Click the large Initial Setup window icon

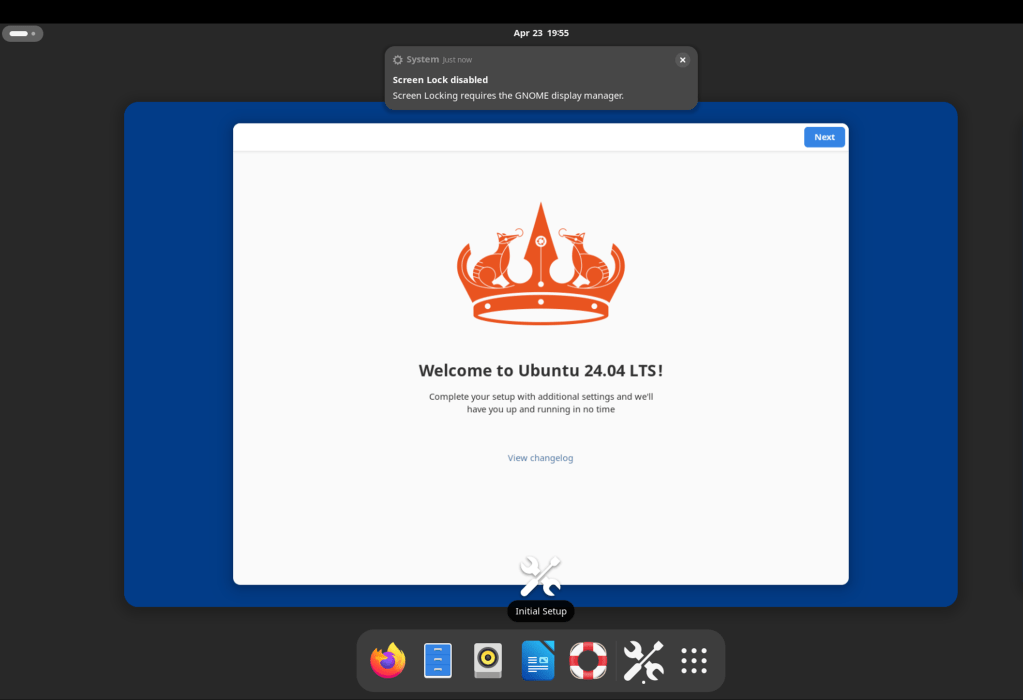[540, 576]
